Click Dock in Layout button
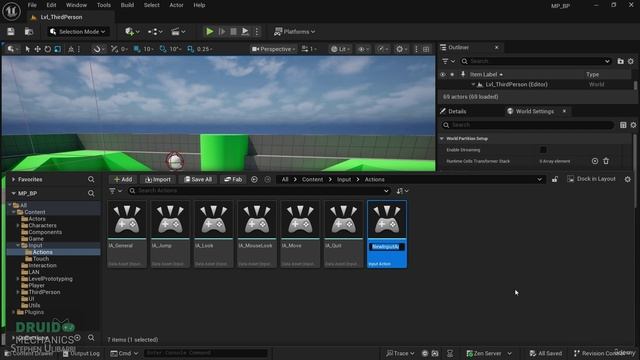 591,179
